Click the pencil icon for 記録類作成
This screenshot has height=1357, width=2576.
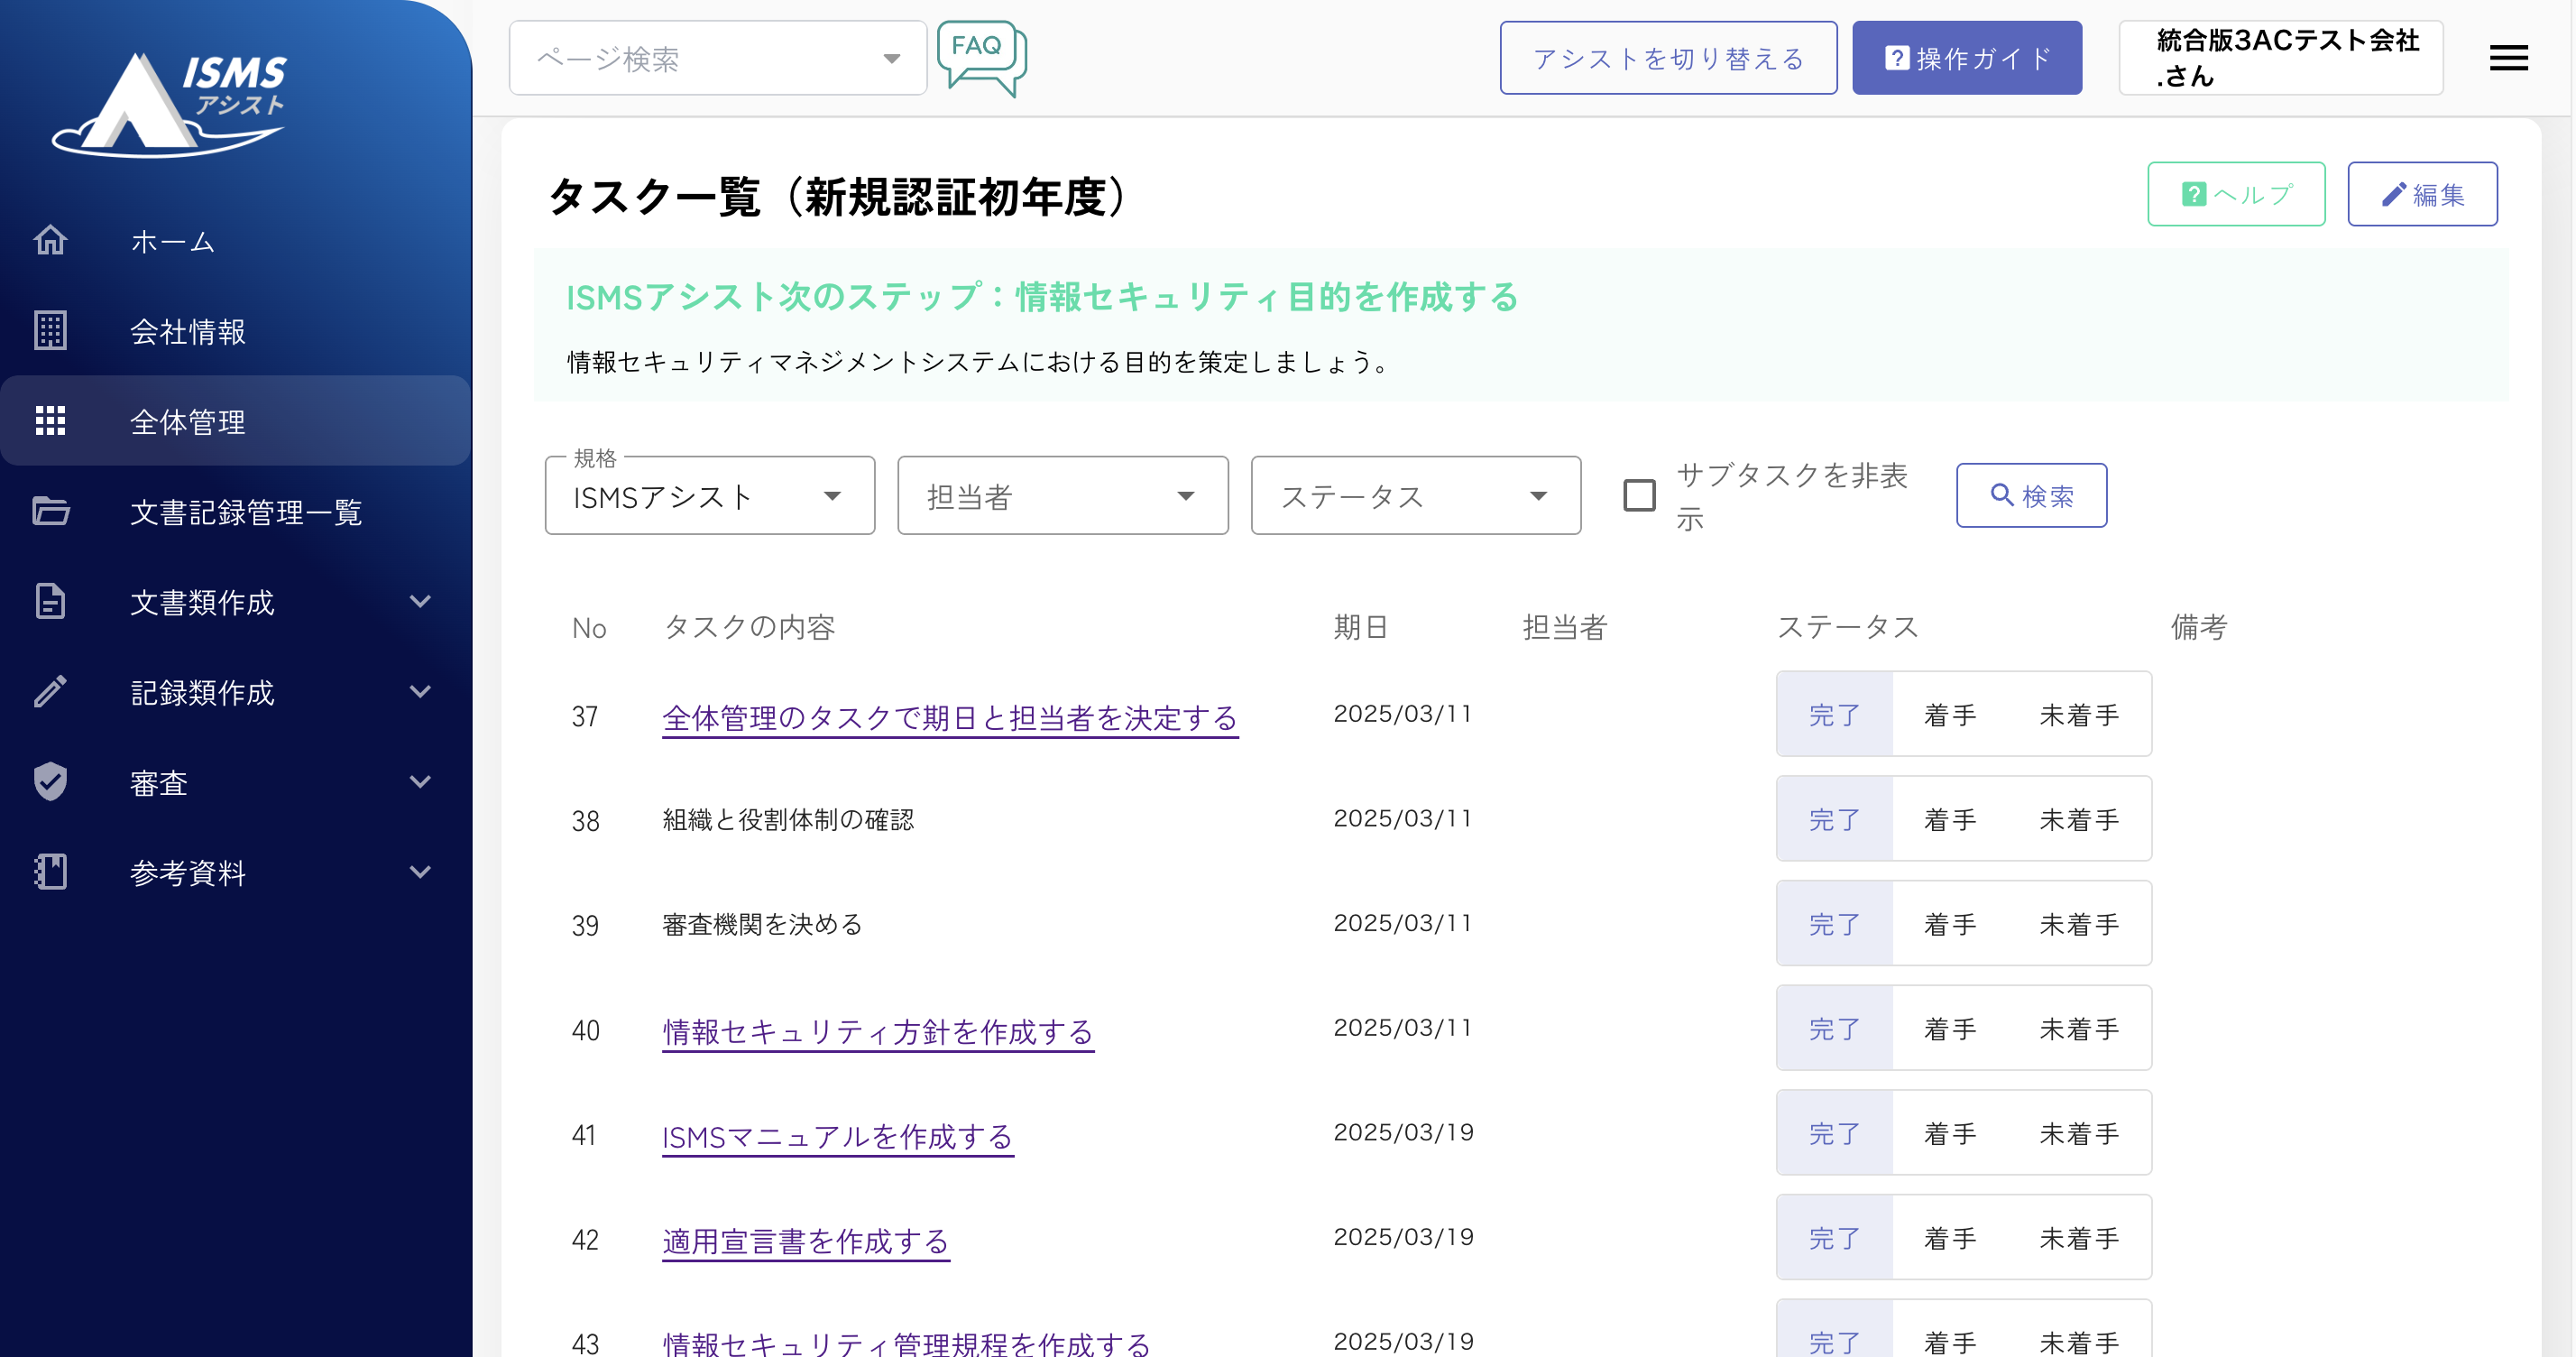(50, 692)
